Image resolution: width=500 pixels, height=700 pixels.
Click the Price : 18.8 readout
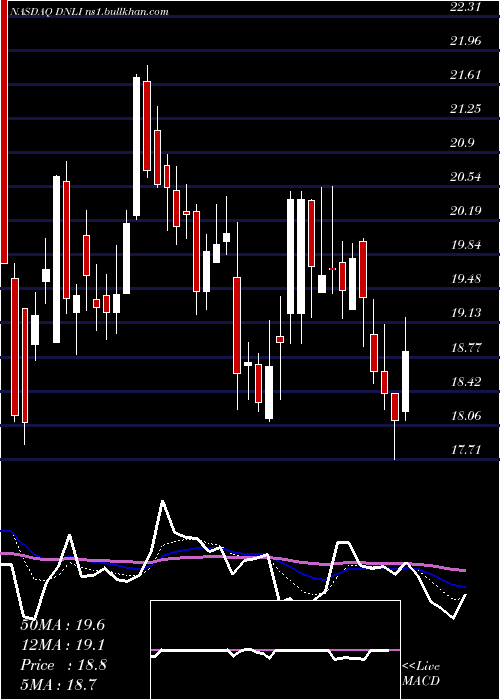63,665
